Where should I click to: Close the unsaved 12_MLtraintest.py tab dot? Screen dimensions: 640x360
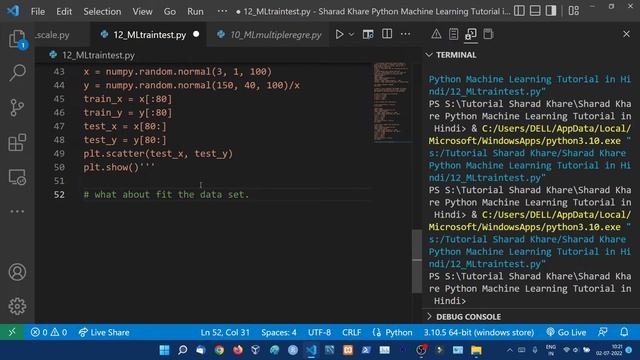click(196, 34)
